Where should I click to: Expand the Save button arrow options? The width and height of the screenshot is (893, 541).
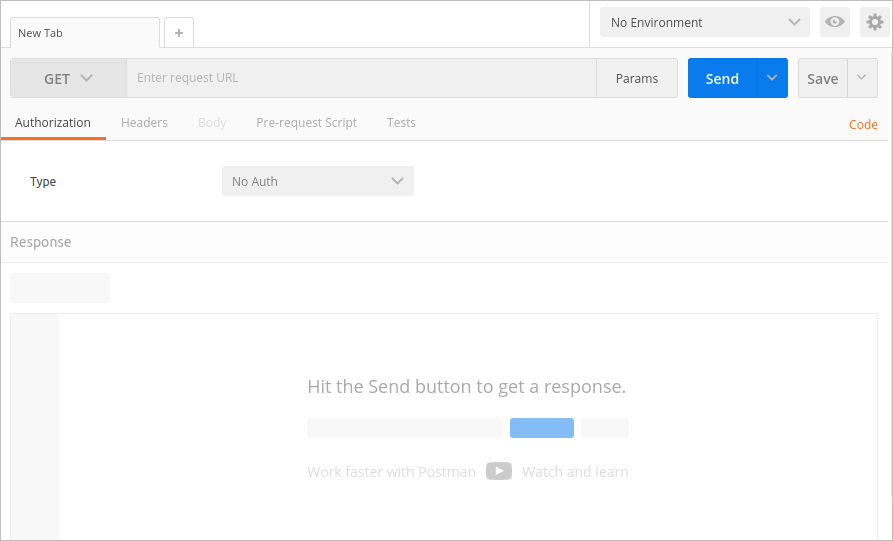862,78
